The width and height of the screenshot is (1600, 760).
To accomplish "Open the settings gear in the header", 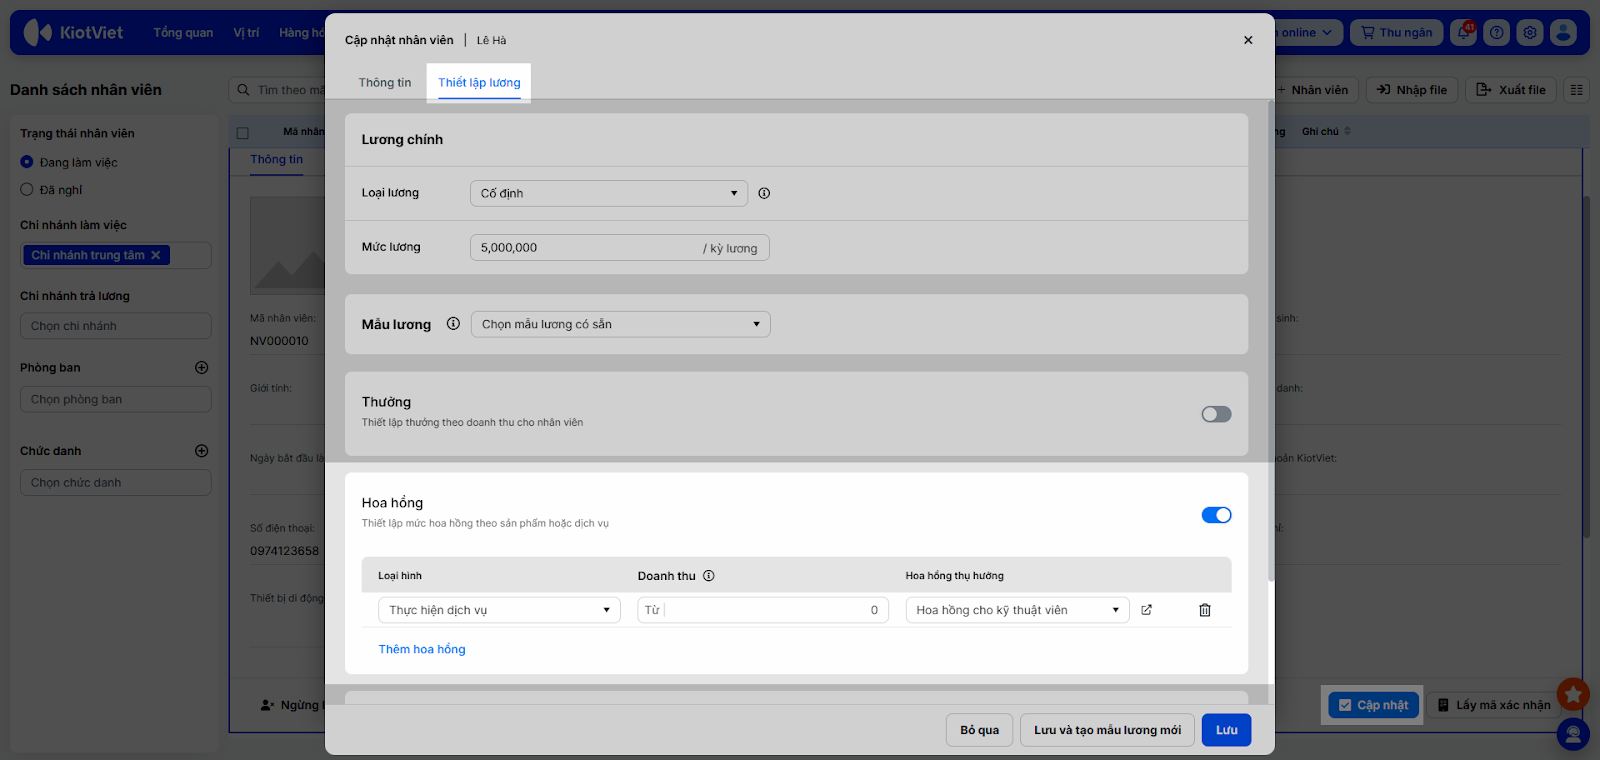I will [1530, 32].
